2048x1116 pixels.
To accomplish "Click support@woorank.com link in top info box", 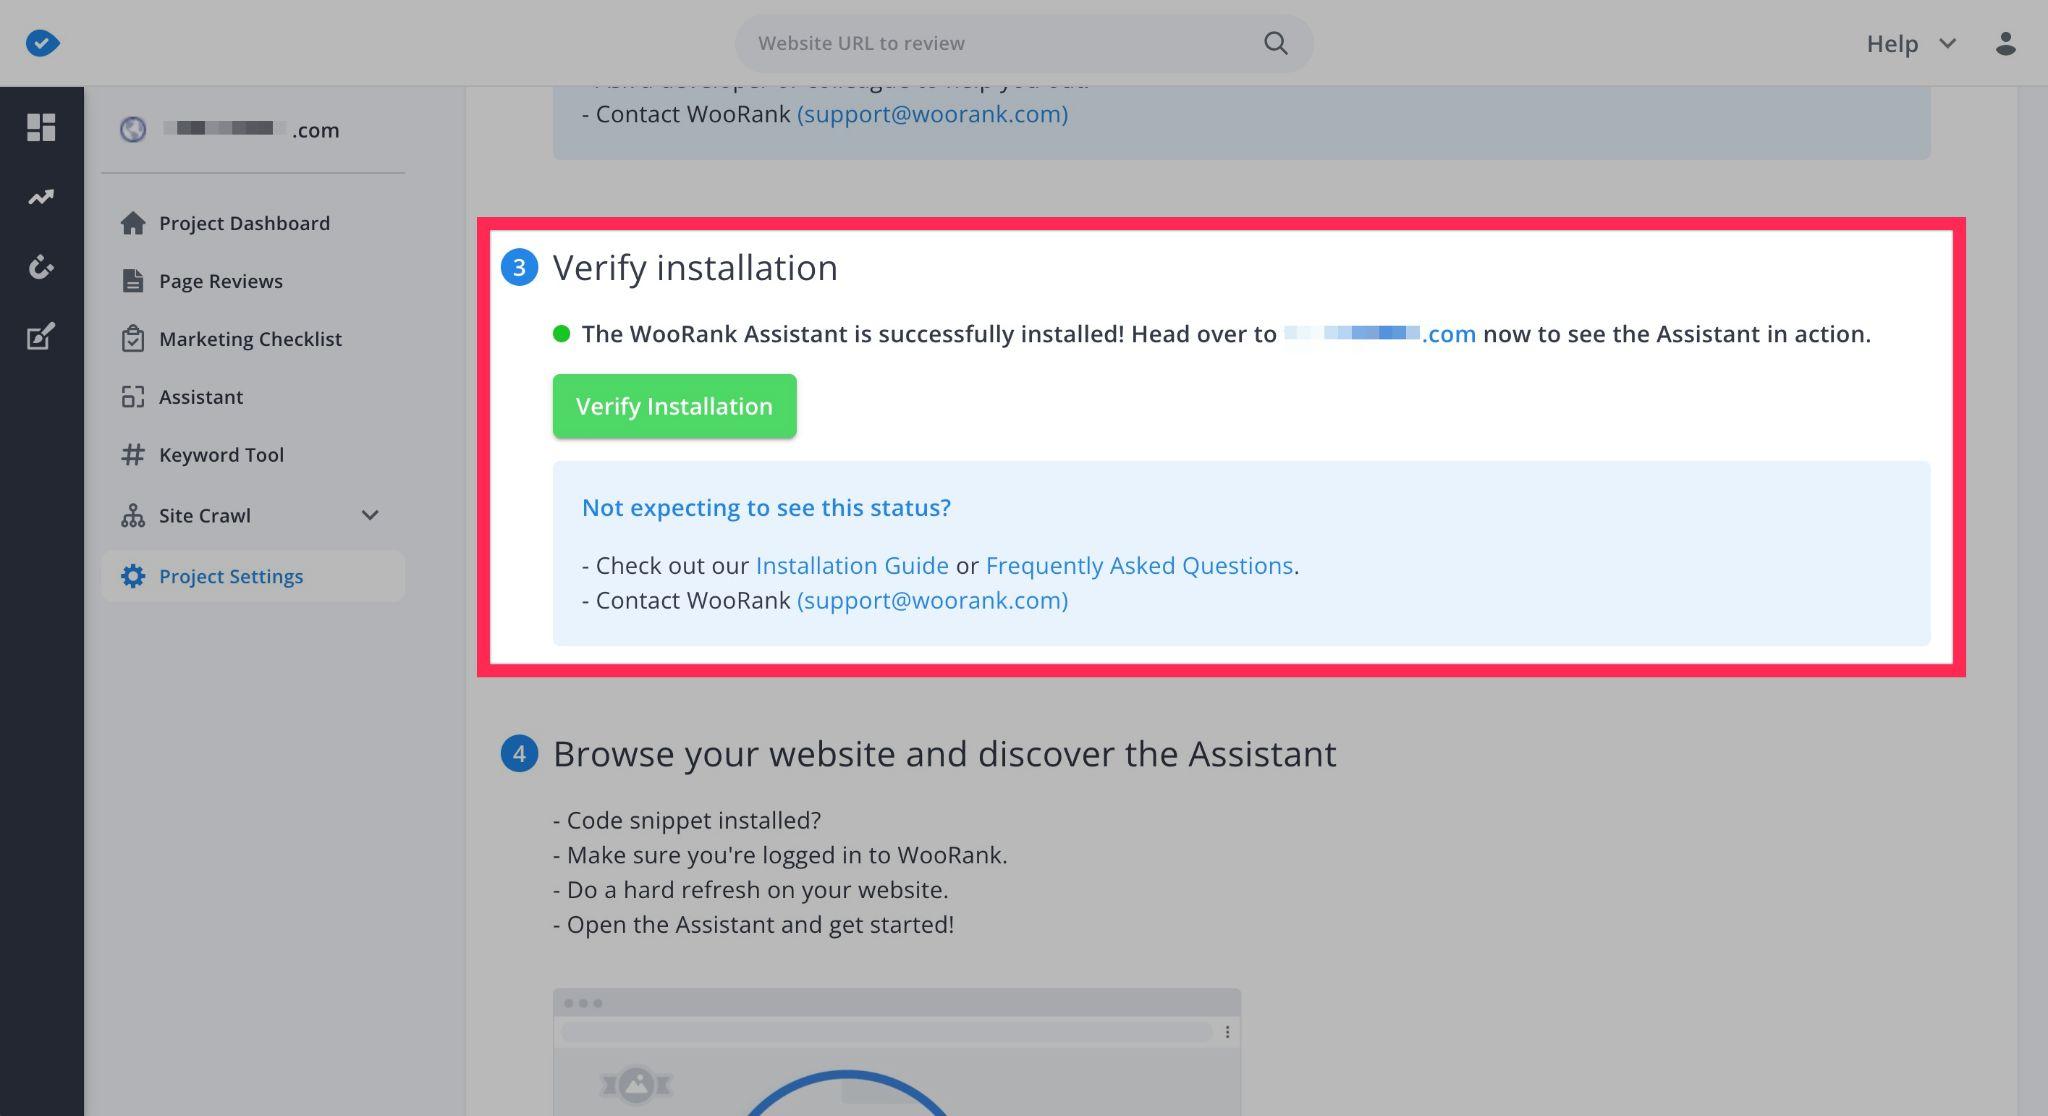I will tap(932, 114).
